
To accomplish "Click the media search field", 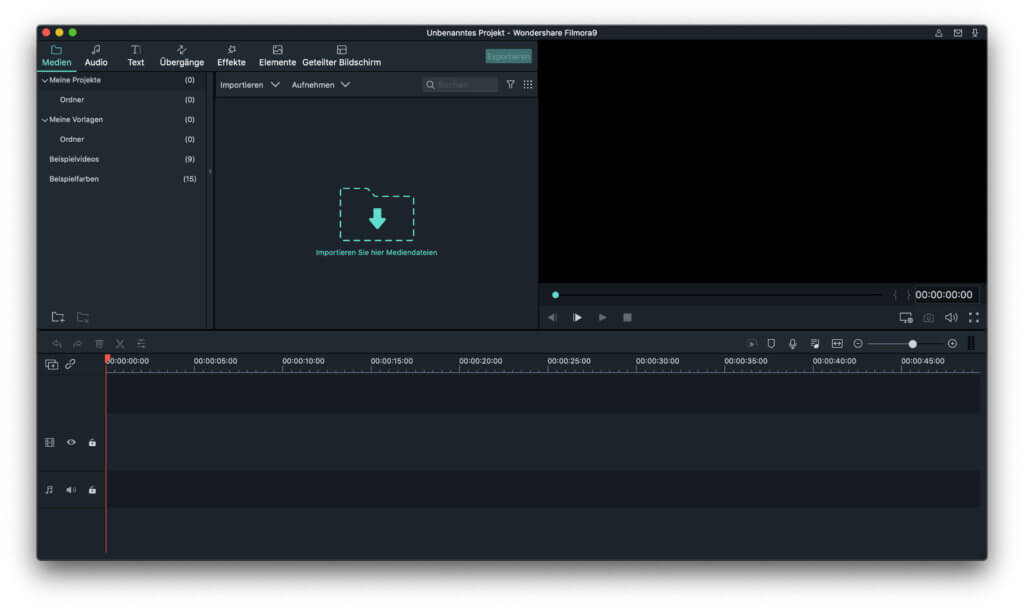I will click(x=460, y=85).
